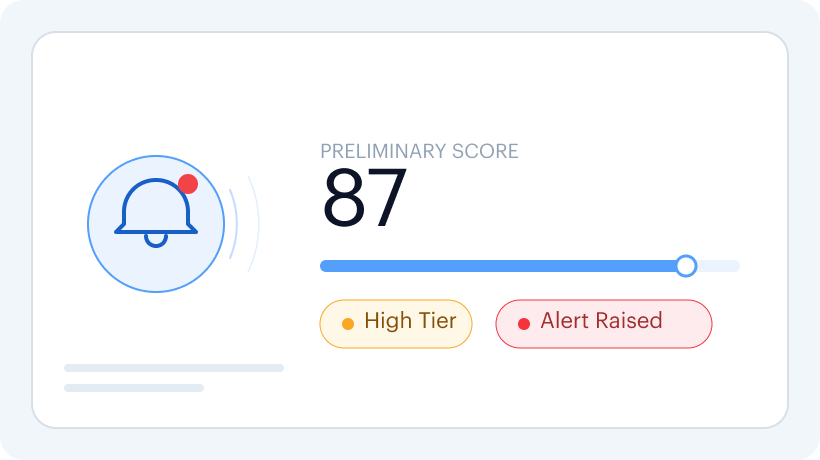Click the red dot in Alert Raised

click(523, 324)
